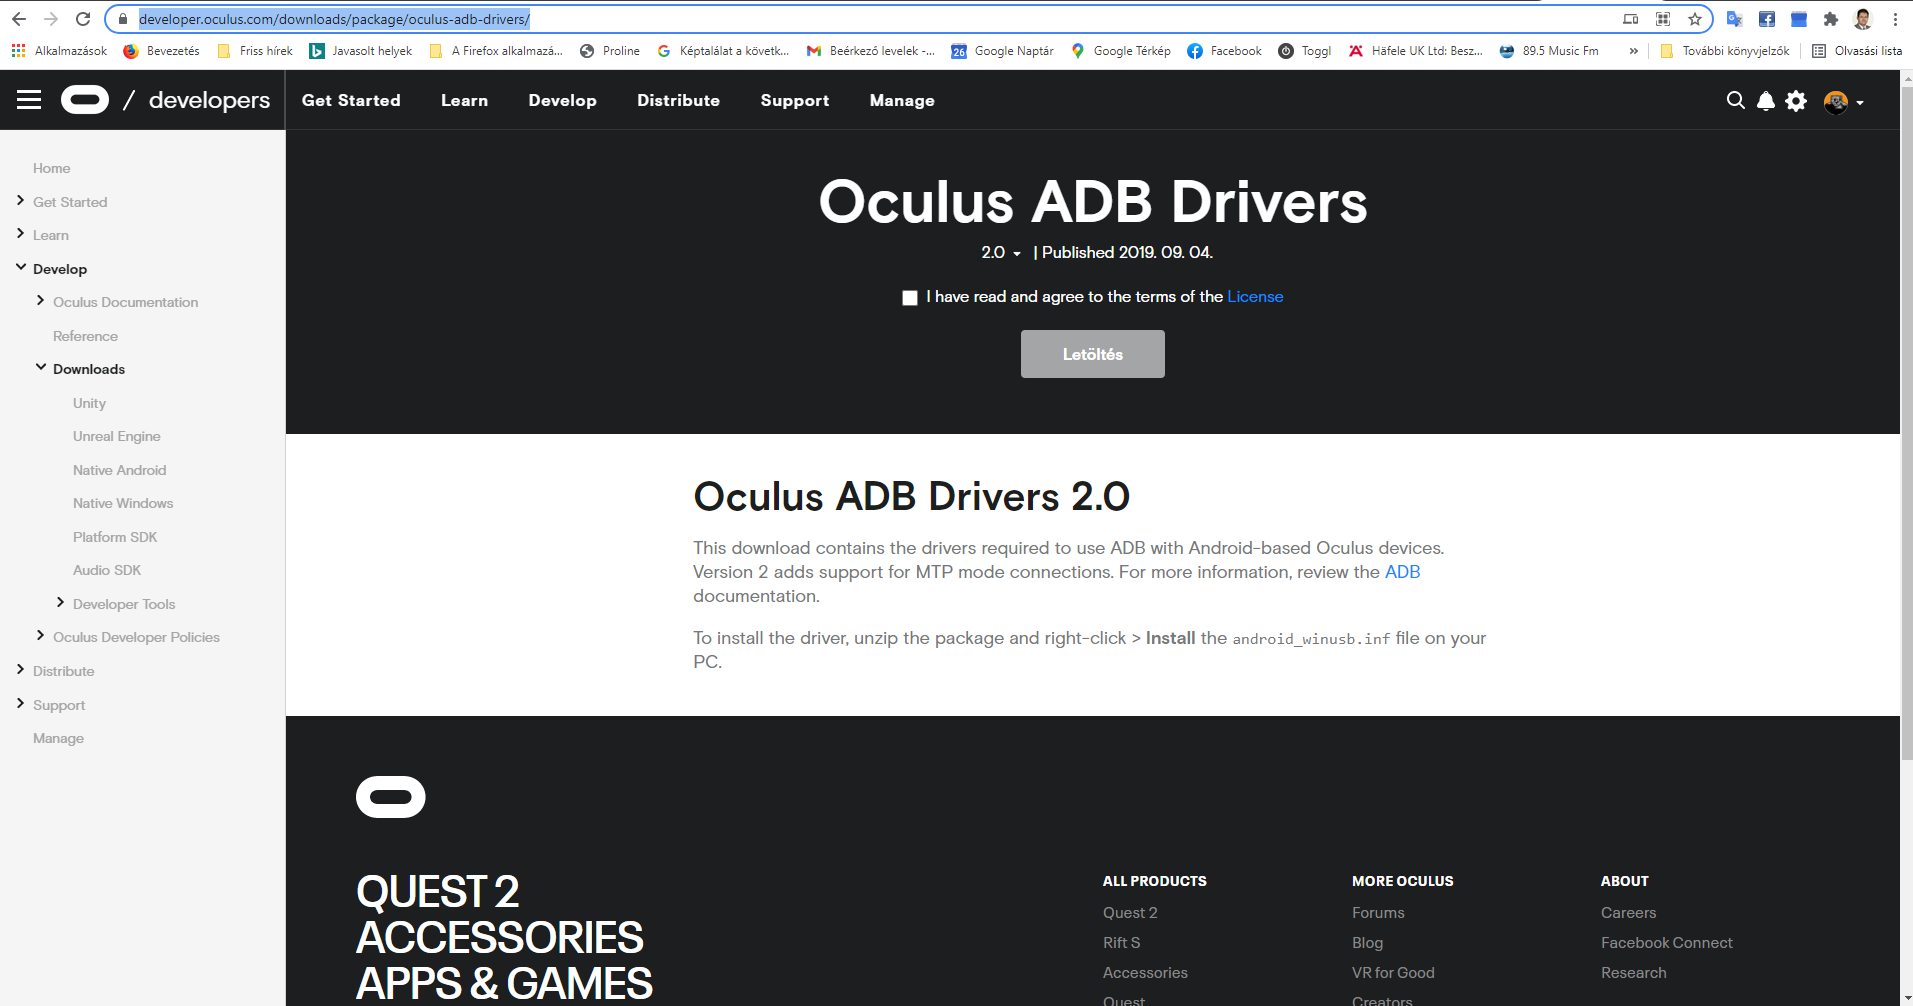This screenshot has height=1006, width=1913.
Task: Go back with the browser back arrow
Action: [19, 19]
